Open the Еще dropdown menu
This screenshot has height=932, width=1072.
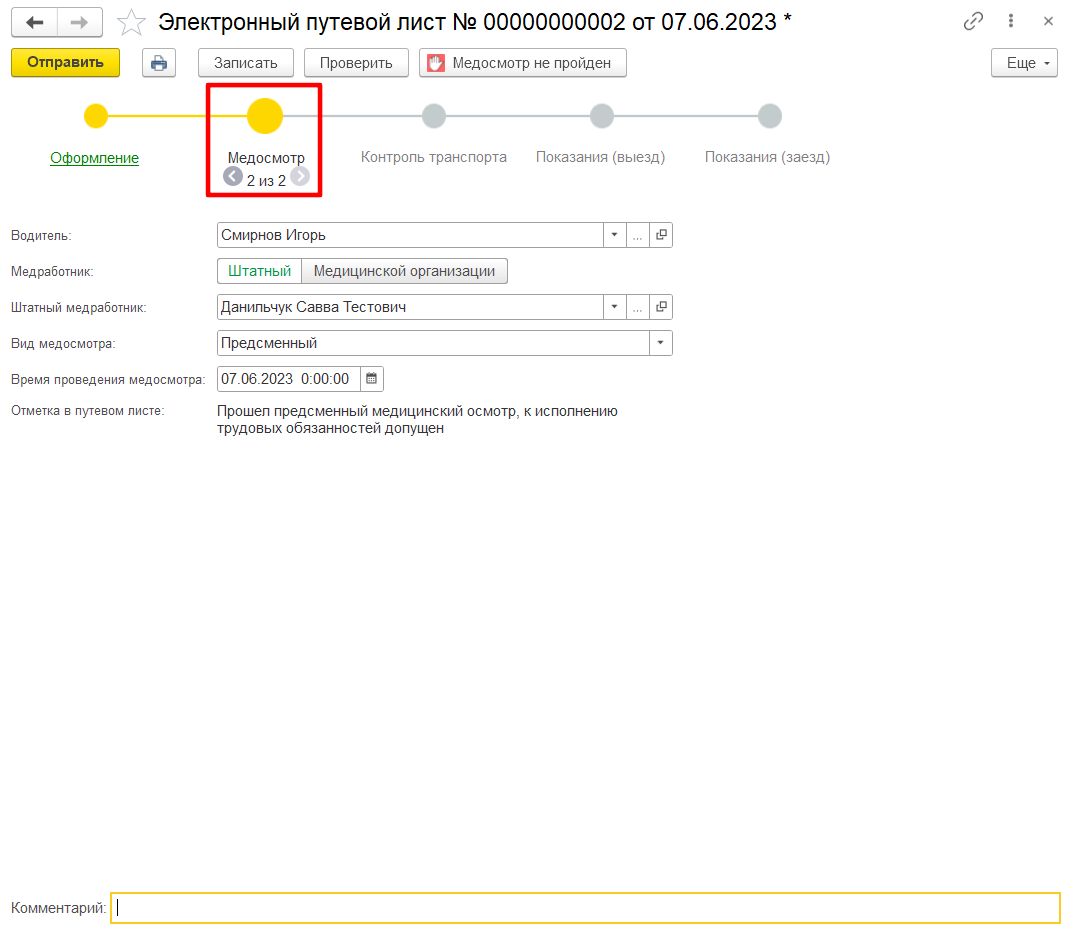1024,63
